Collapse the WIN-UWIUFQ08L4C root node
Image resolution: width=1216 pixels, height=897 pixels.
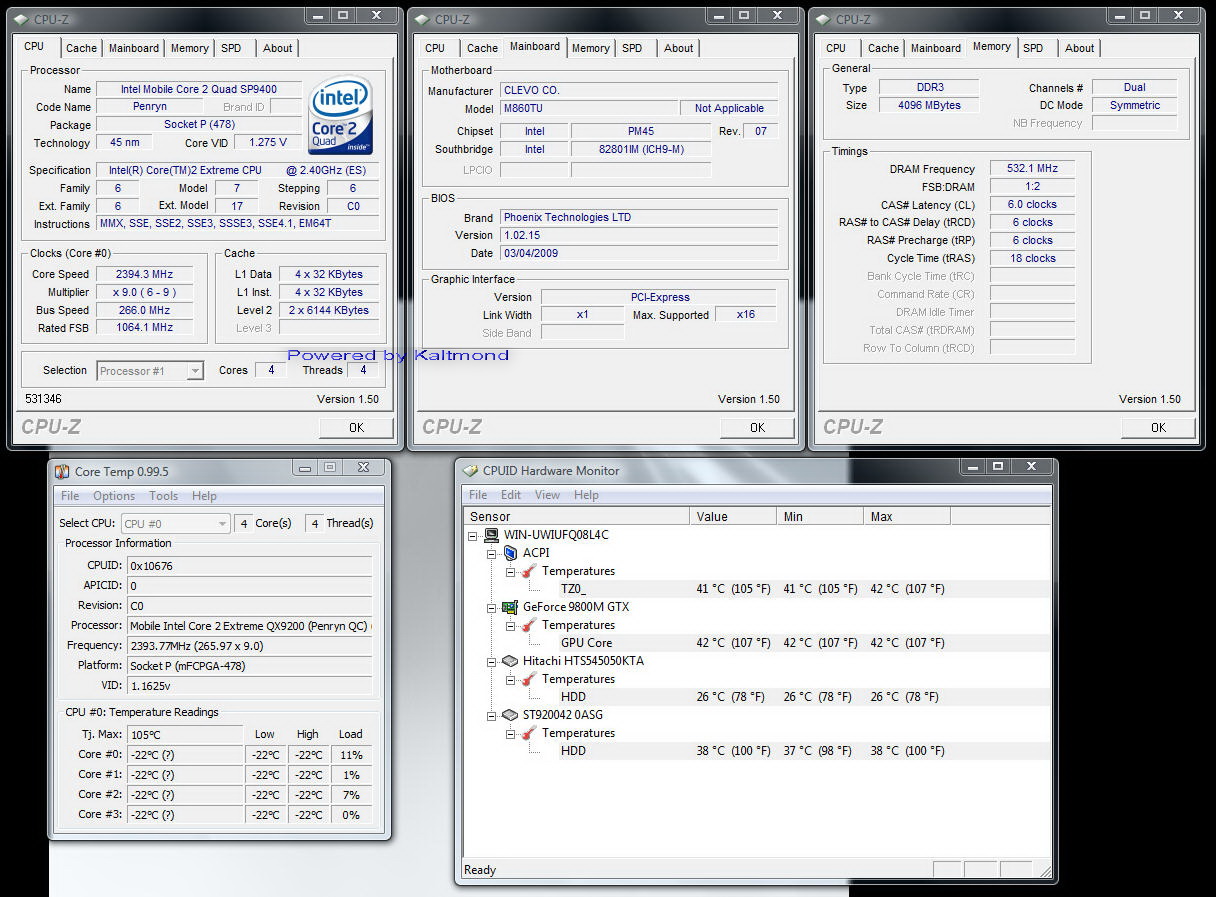click(x=474, y=536)
